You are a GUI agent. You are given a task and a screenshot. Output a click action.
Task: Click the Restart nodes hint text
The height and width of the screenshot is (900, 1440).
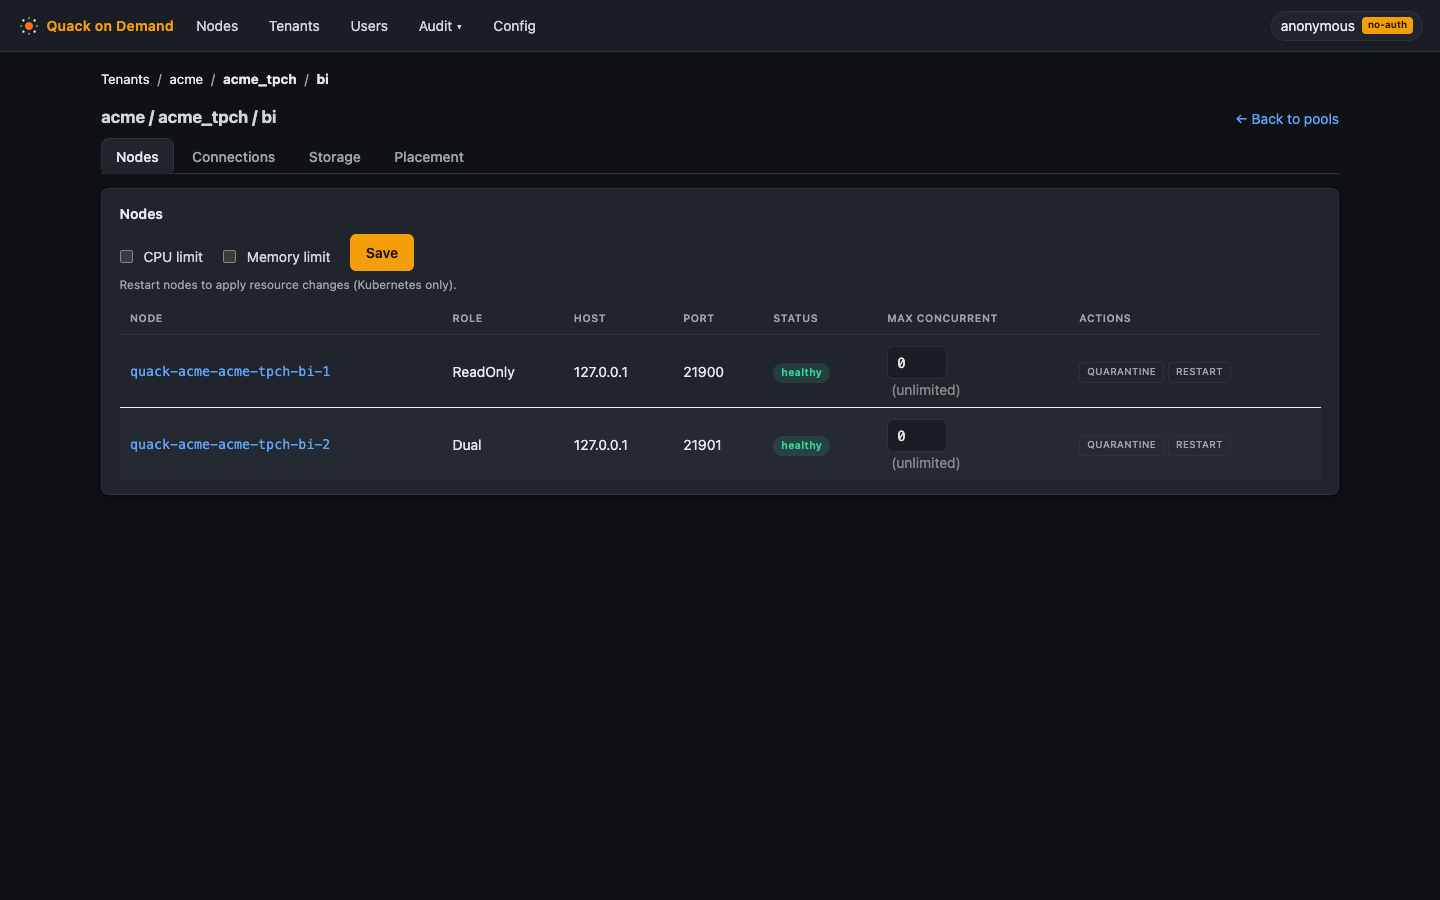pyautogui.click(x=288, y=285)
